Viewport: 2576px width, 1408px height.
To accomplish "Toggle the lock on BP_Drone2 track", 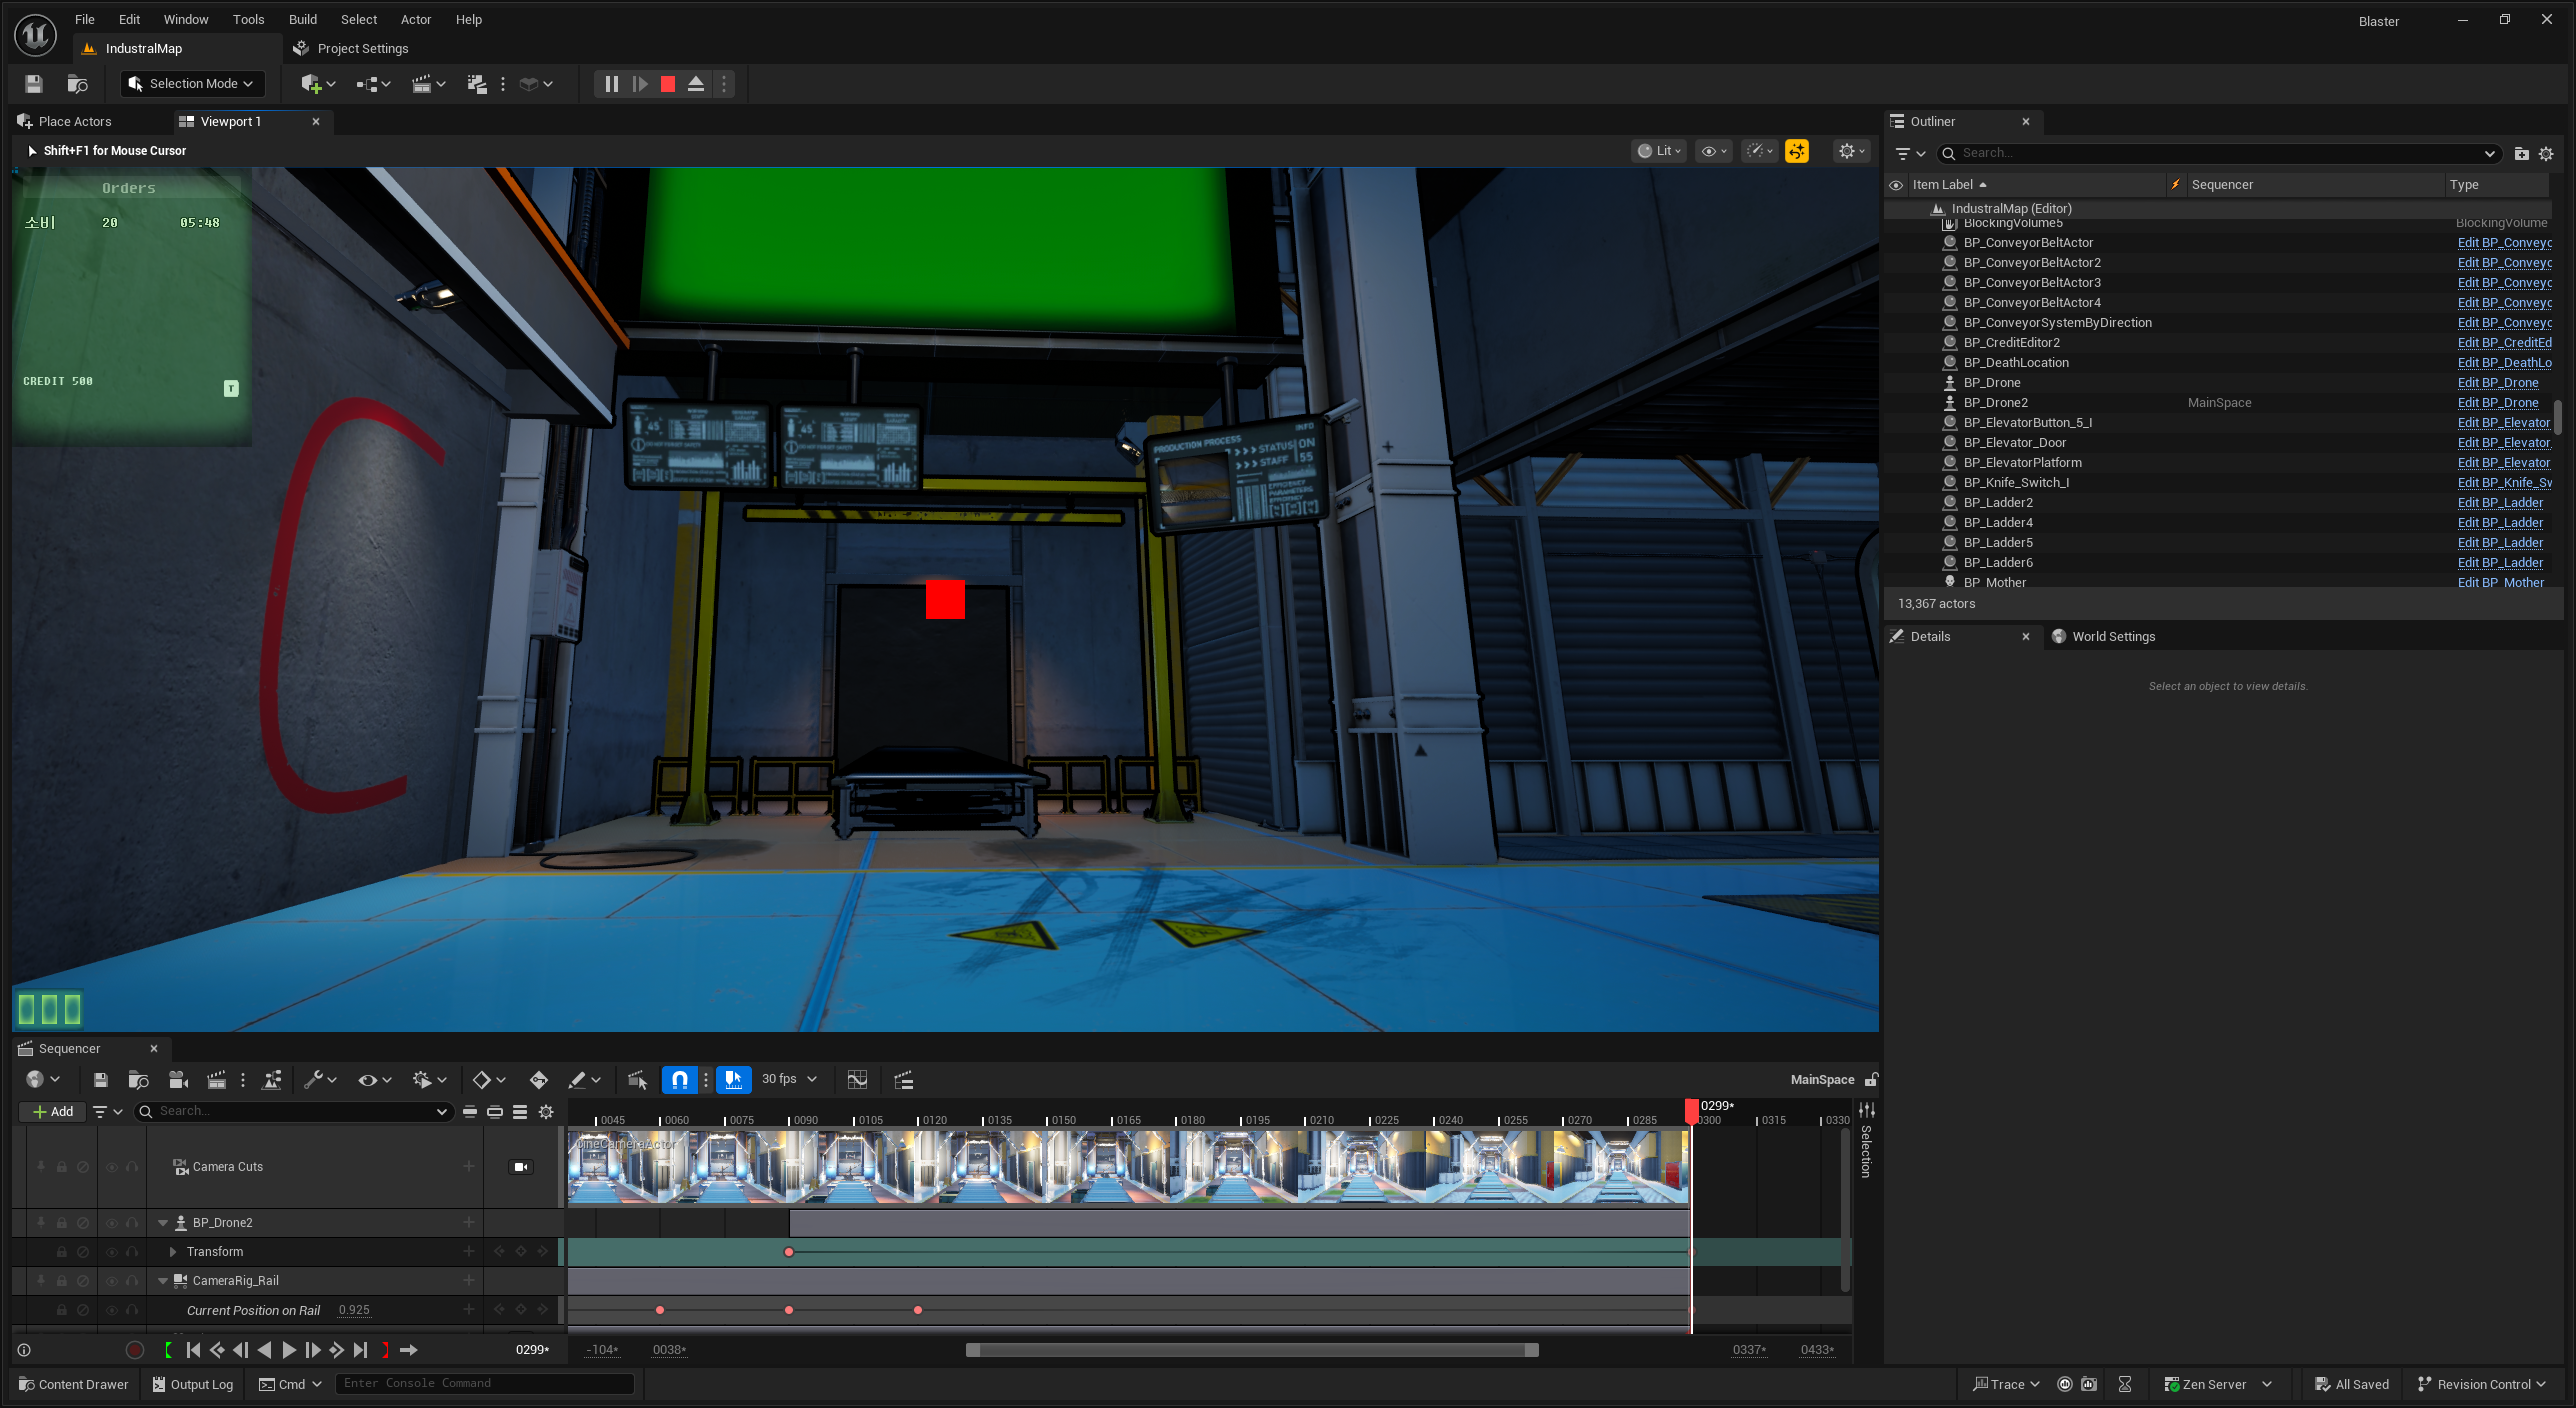I will point(61,1222).
